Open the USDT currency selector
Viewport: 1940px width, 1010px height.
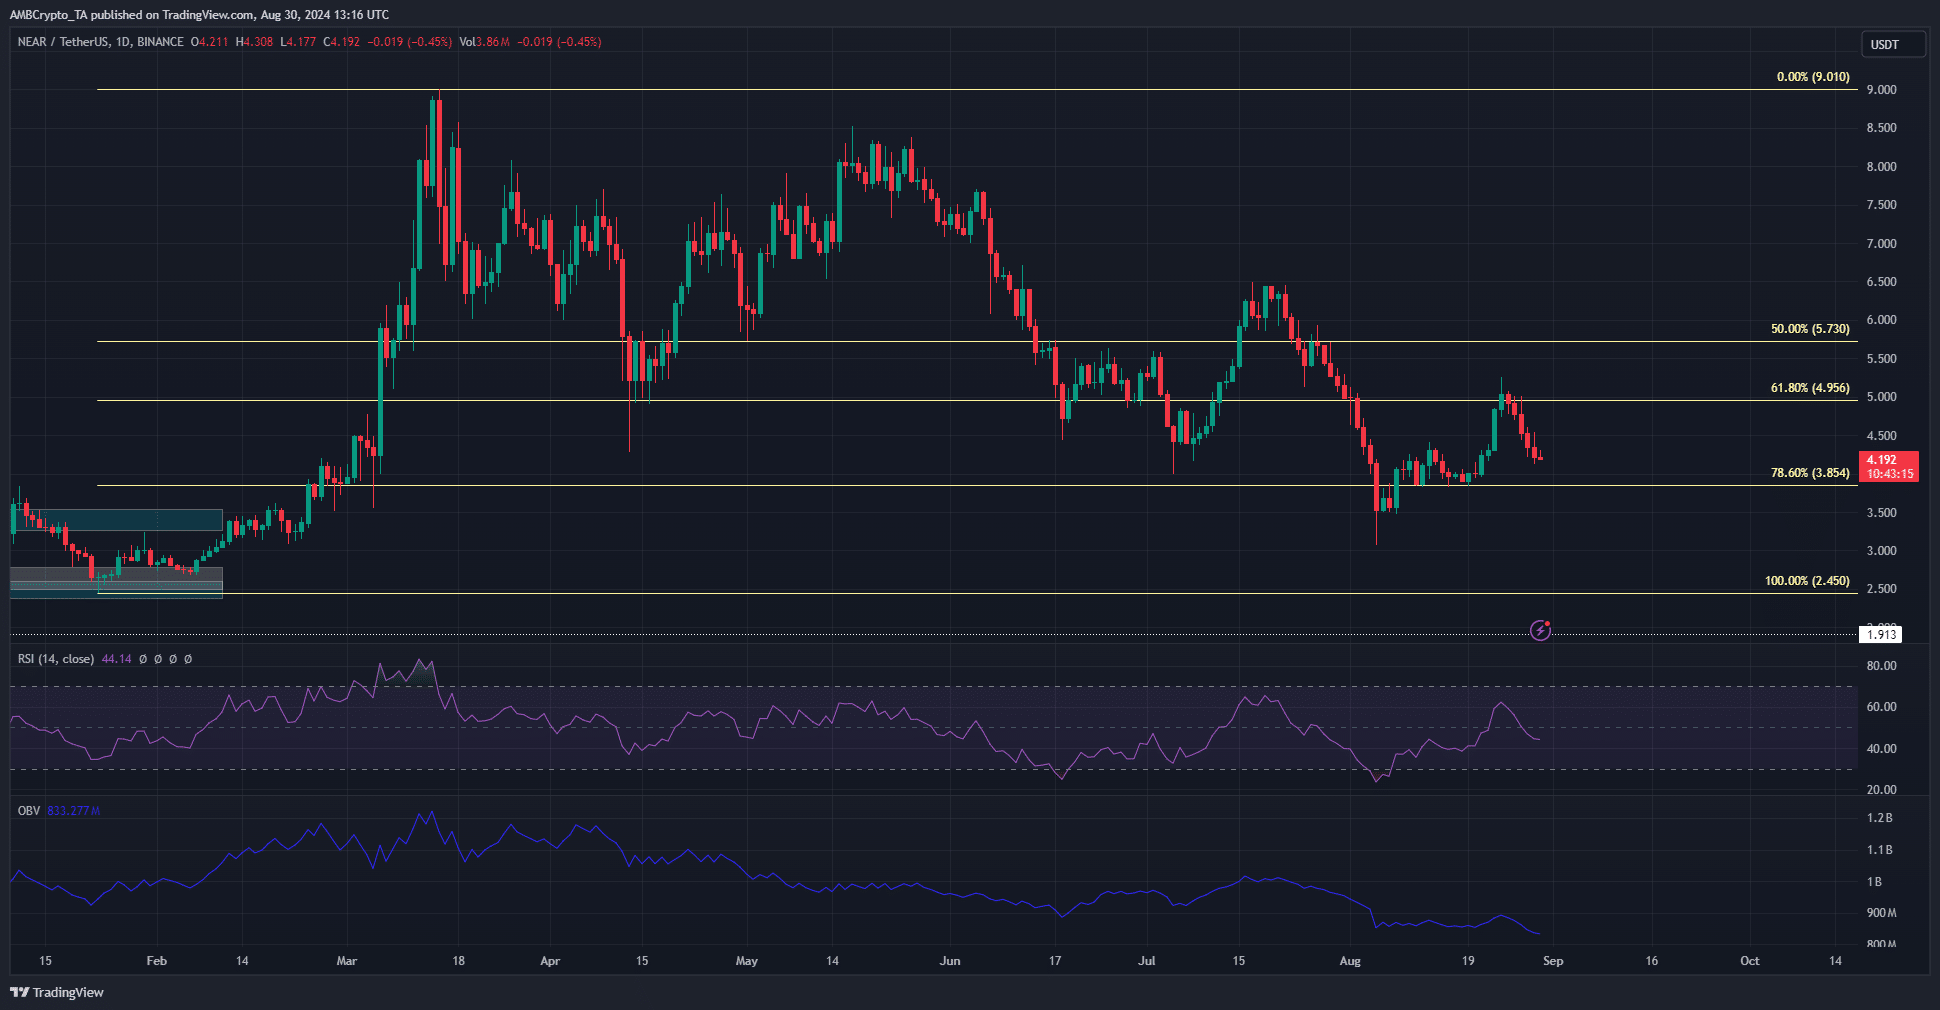[x=1892, y=44]
